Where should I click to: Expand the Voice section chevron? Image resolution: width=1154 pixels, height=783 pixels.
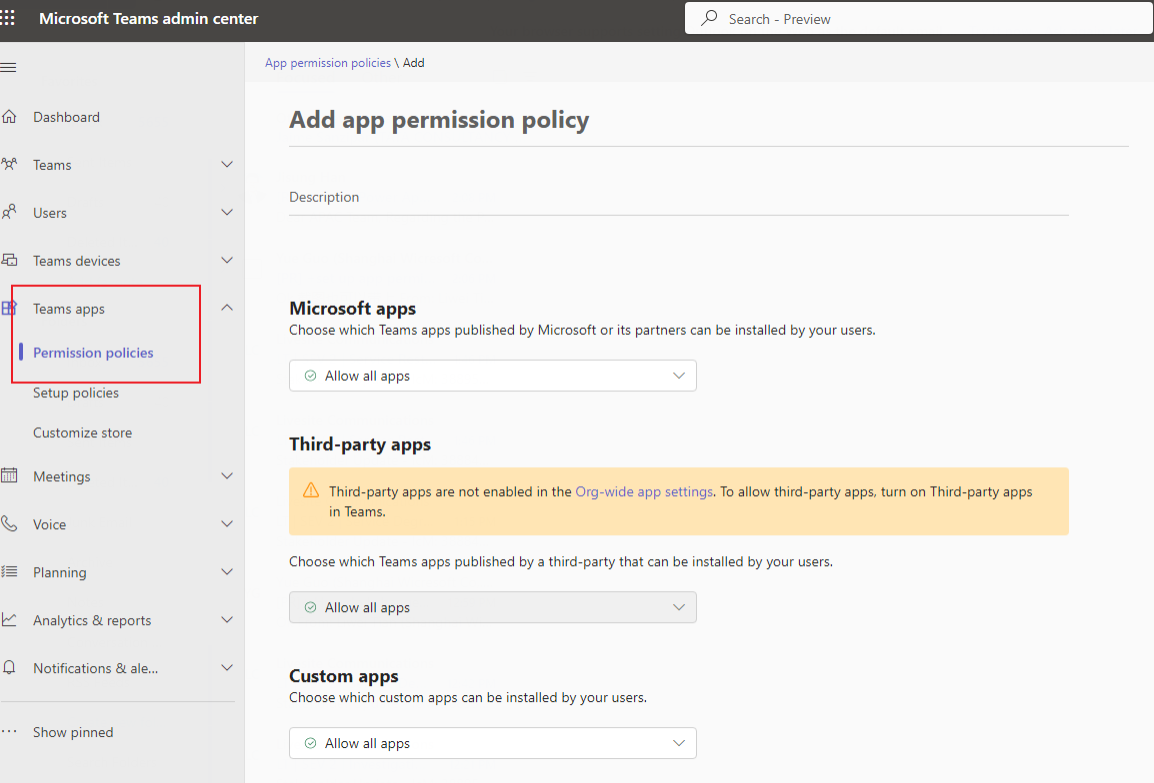[x=227, y=523]
